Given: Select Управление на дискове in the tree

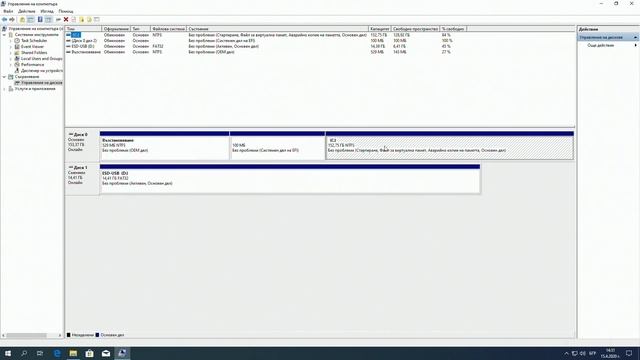Looking at the screenshot, I should point(42,83).
